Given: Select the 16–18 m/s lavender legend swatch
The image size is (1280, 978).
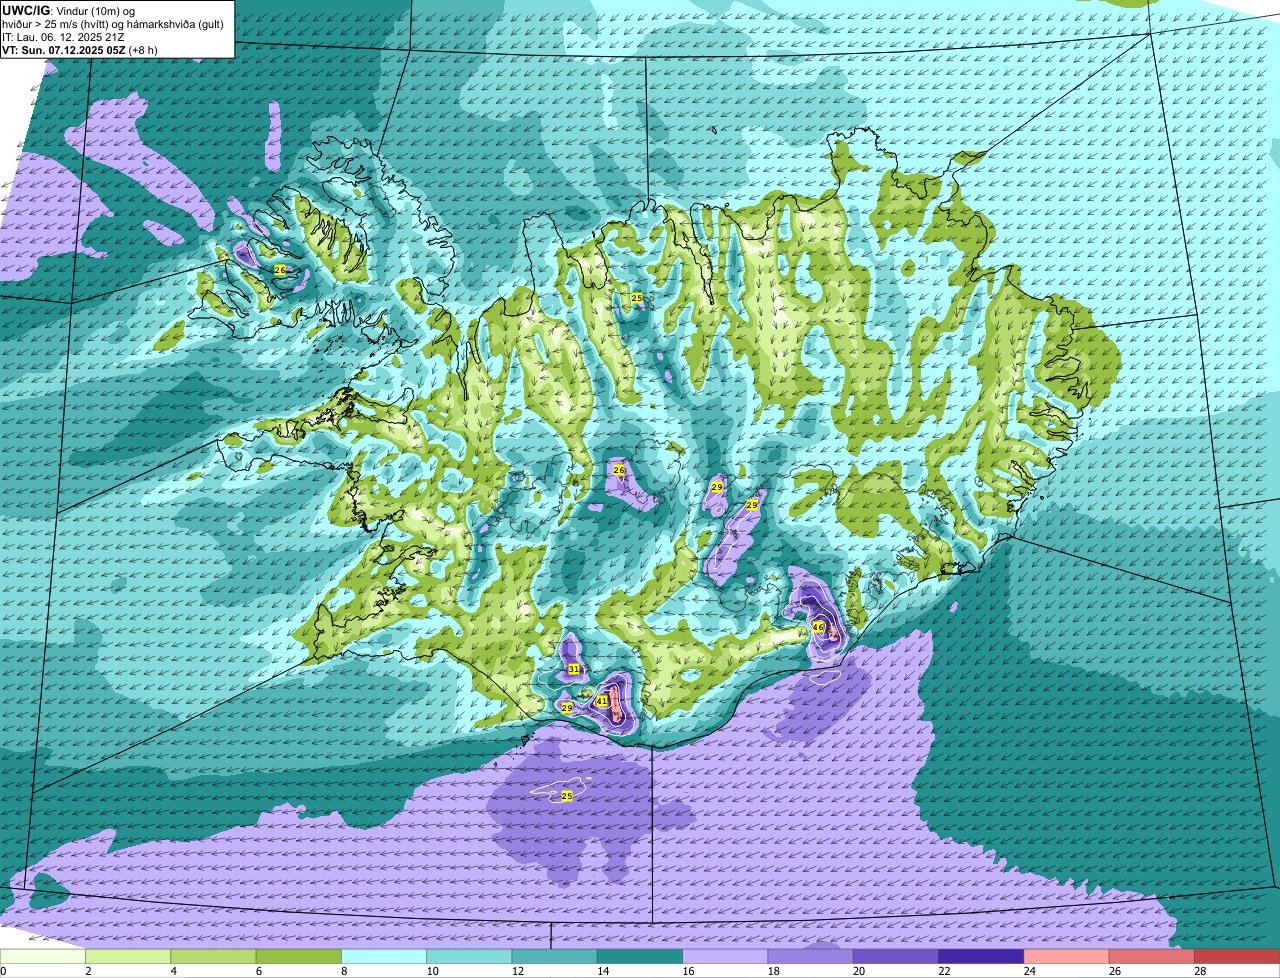Looking at the screenshot, I should (x=725, y=957).
